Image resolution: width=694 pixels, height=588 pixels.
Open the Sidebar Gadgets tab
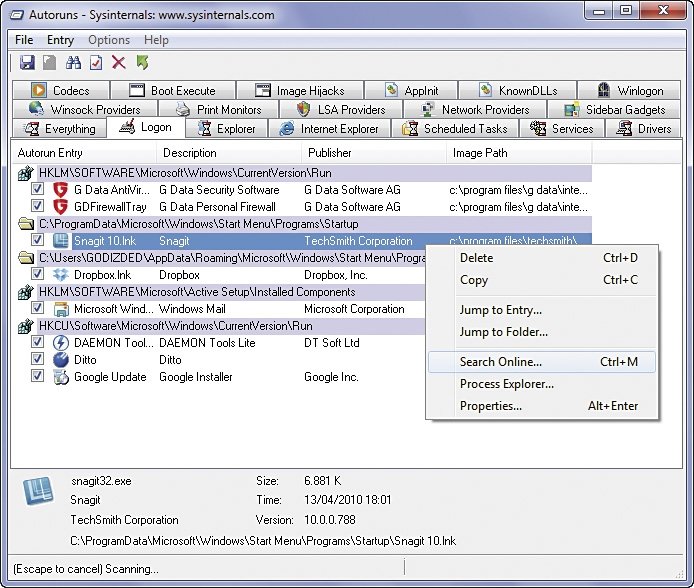coord(614,109)
